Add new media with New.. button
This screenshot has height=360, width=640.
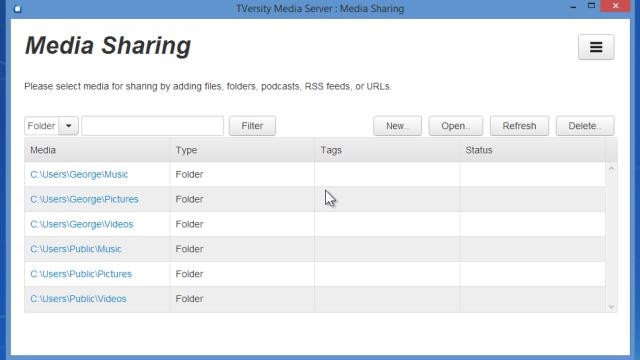(397, 126)
